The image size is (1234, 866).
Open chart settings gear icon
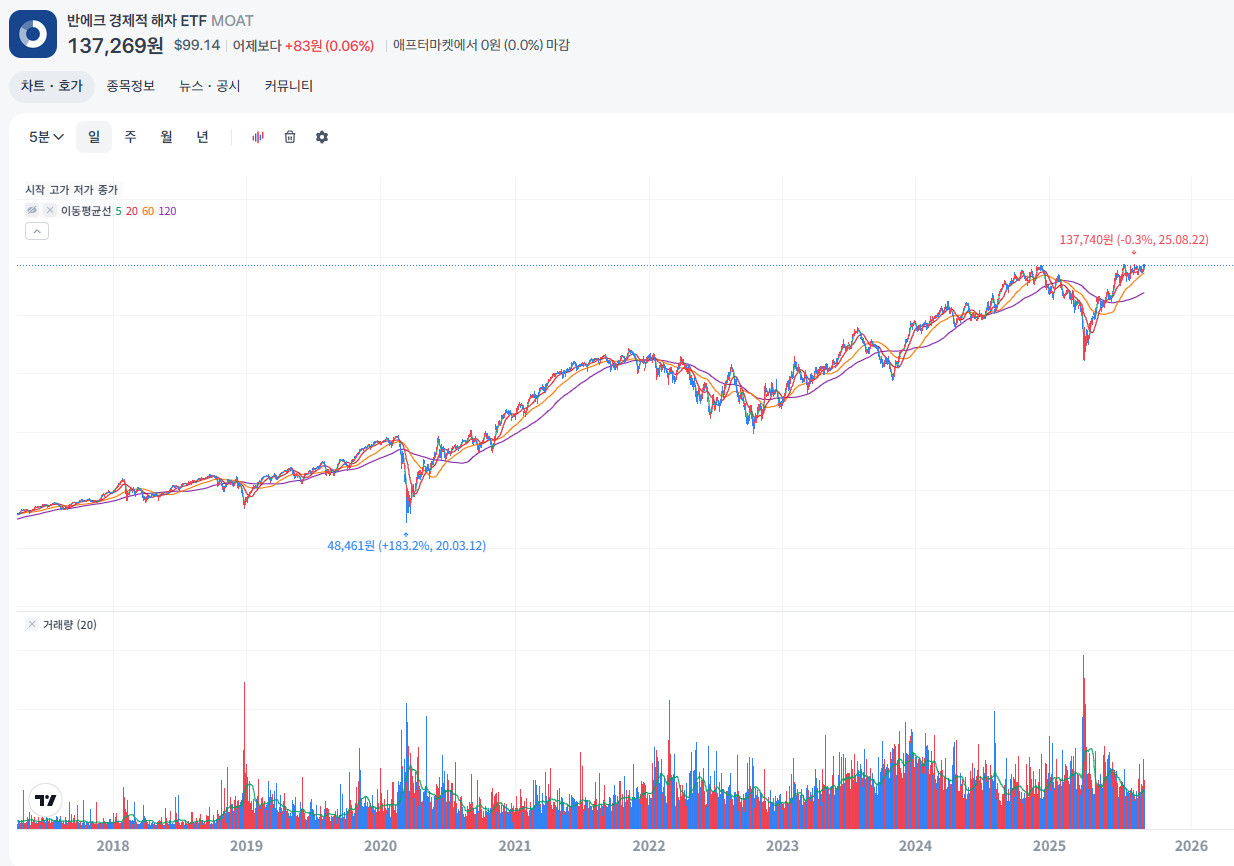click(322, 137)
